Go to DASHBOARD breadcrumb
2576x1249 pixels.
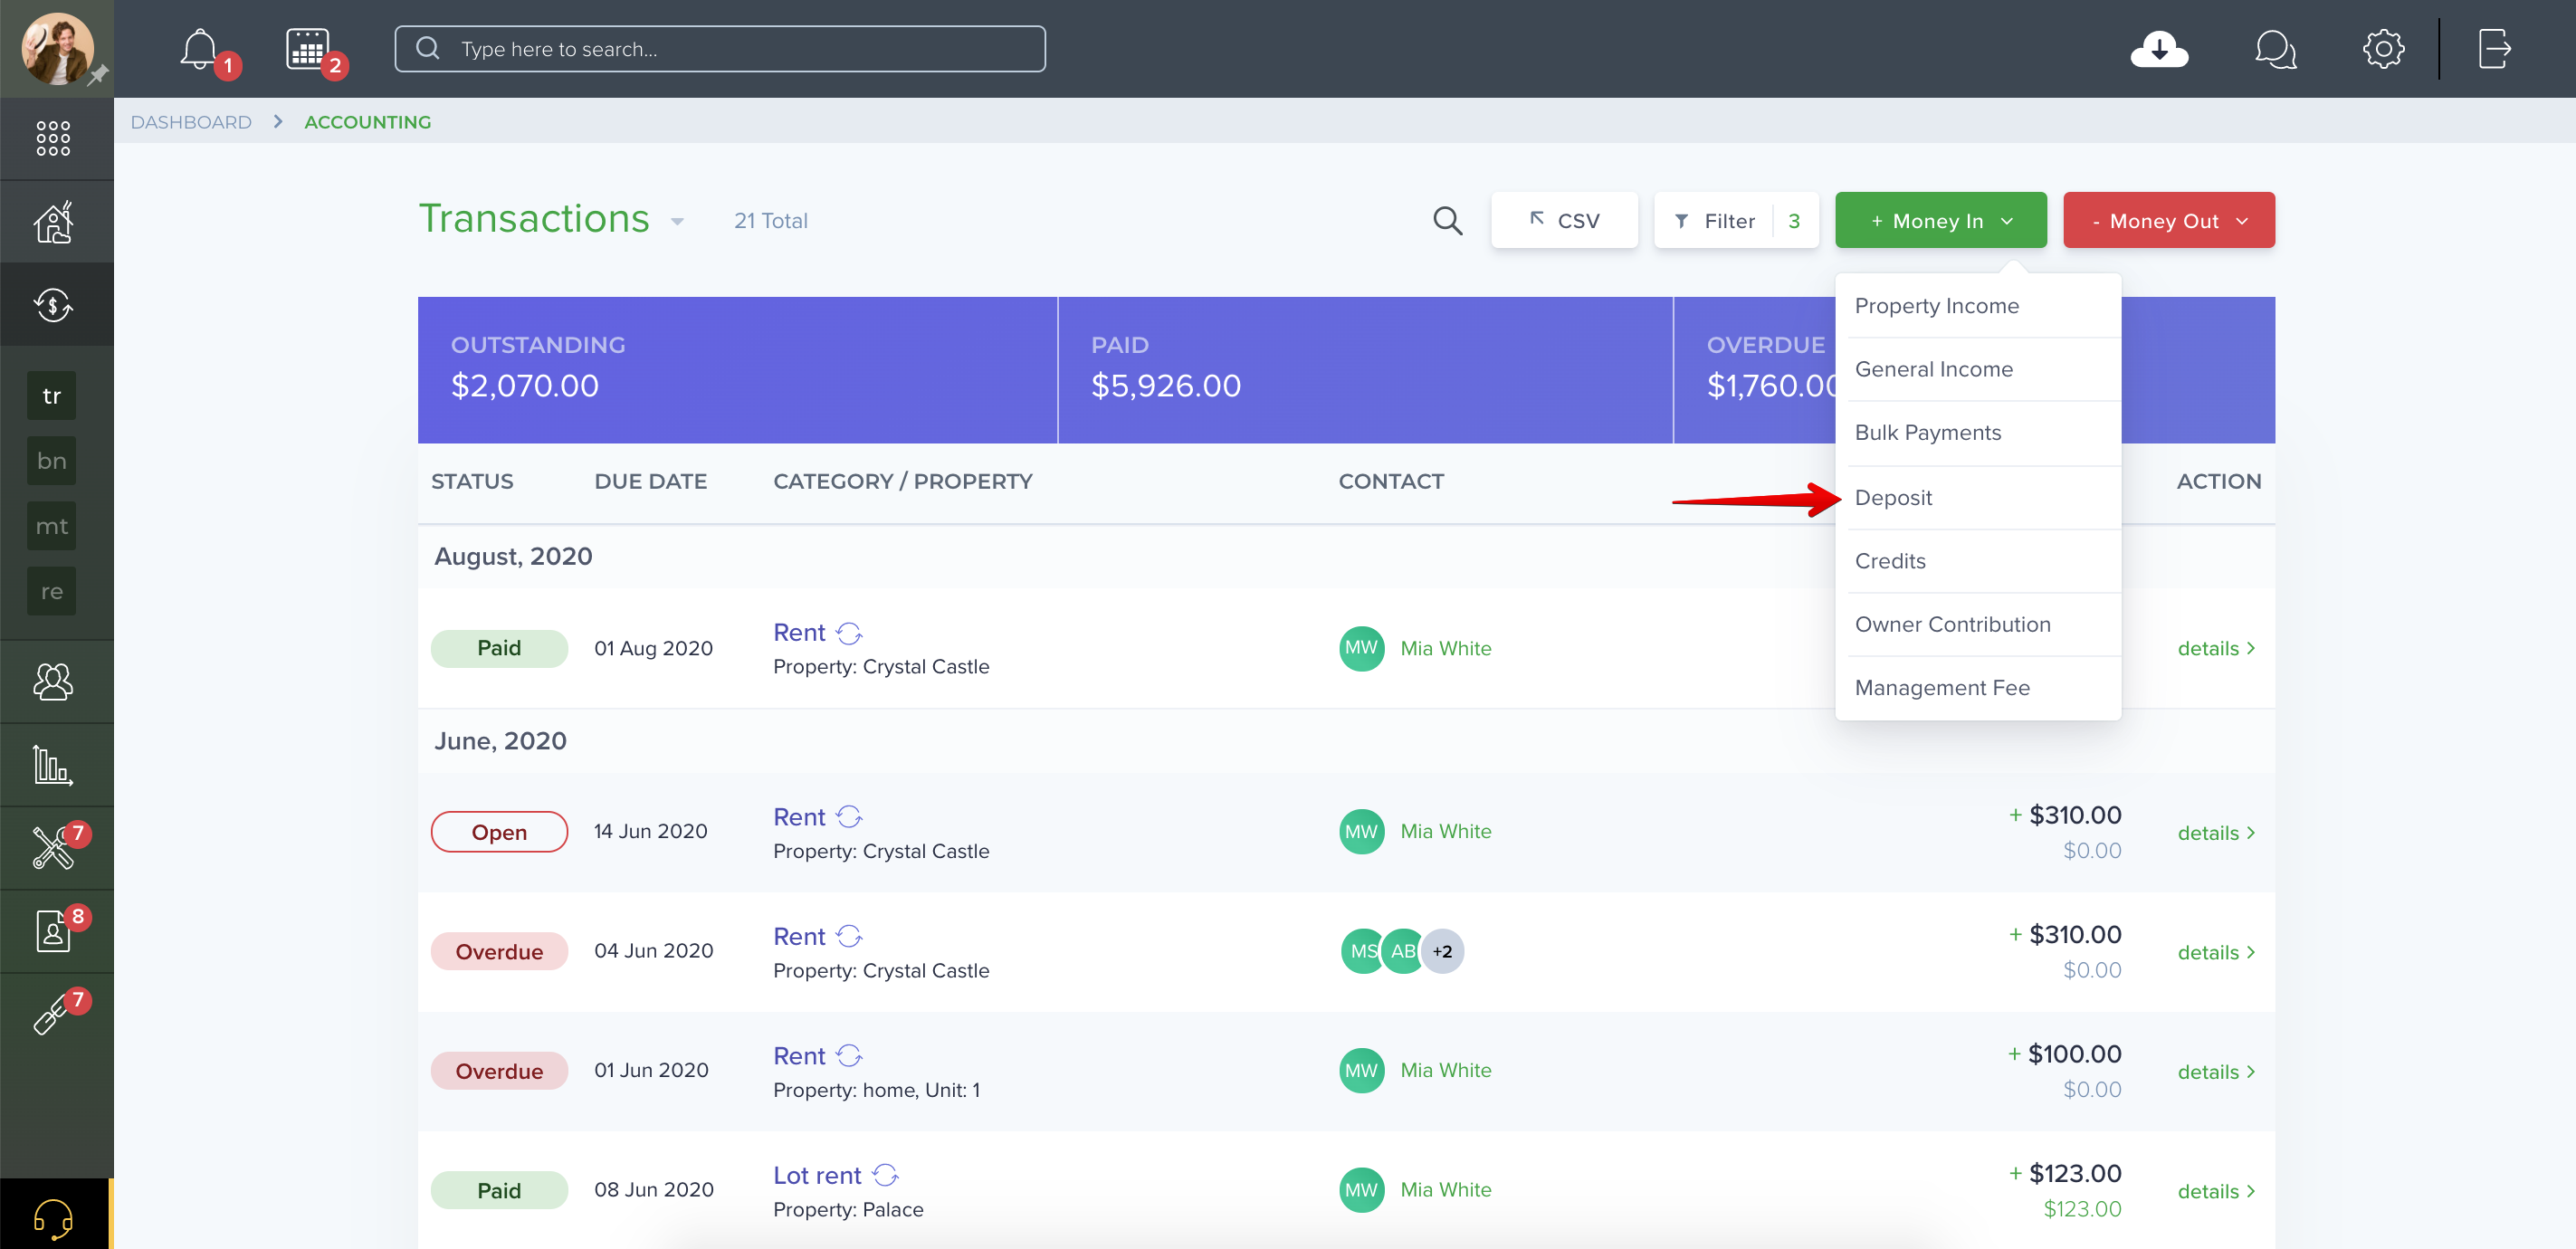point(191,122)
